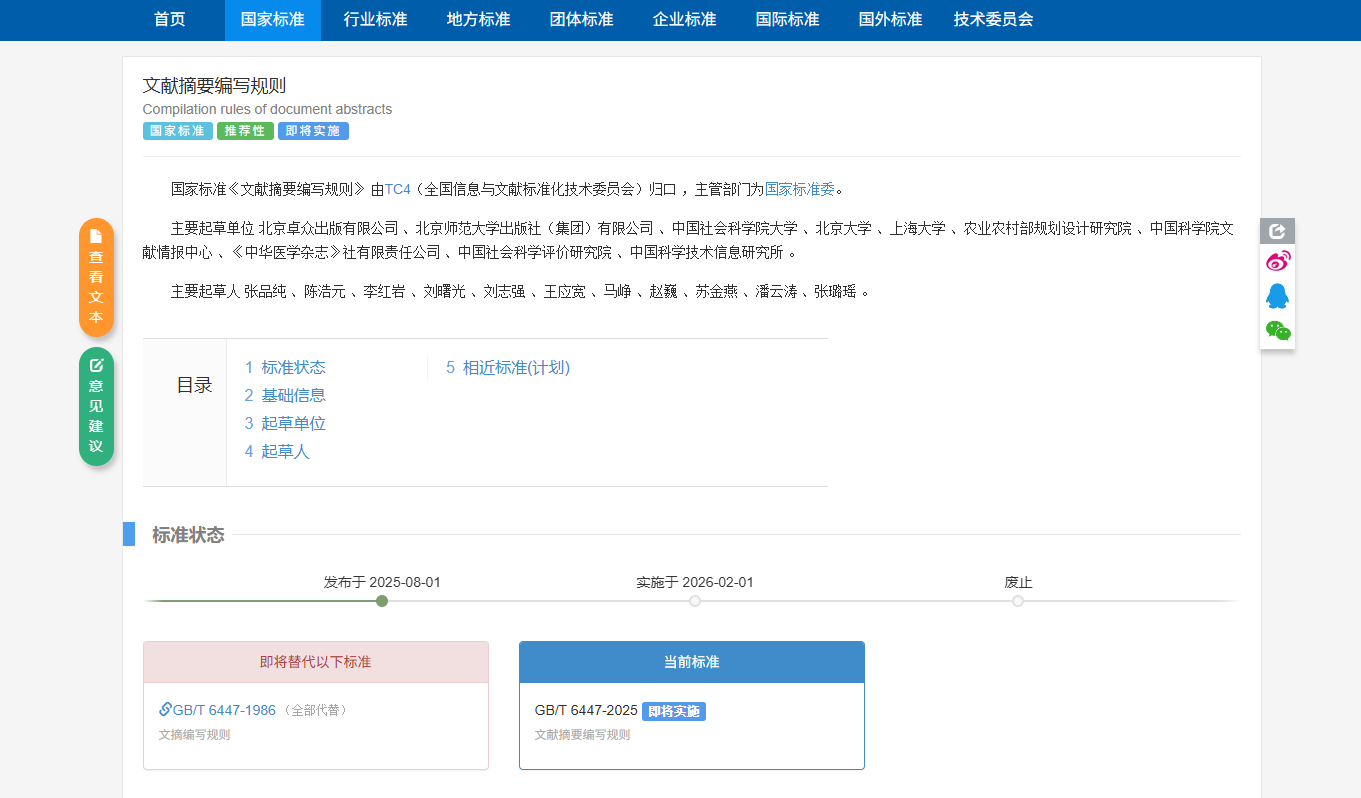Click the share arrow icon on right sidebar

(x=1277, y=231)
